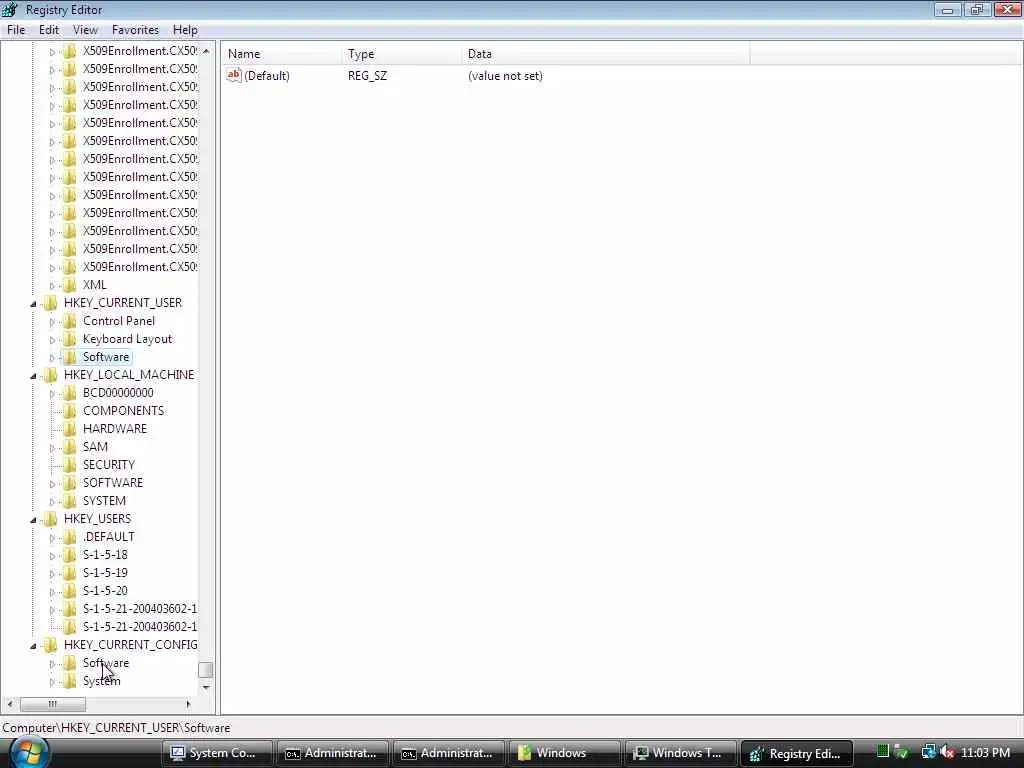Click the muted volume tray icon
Screen dimensions: 1024x768
point(946,752)
